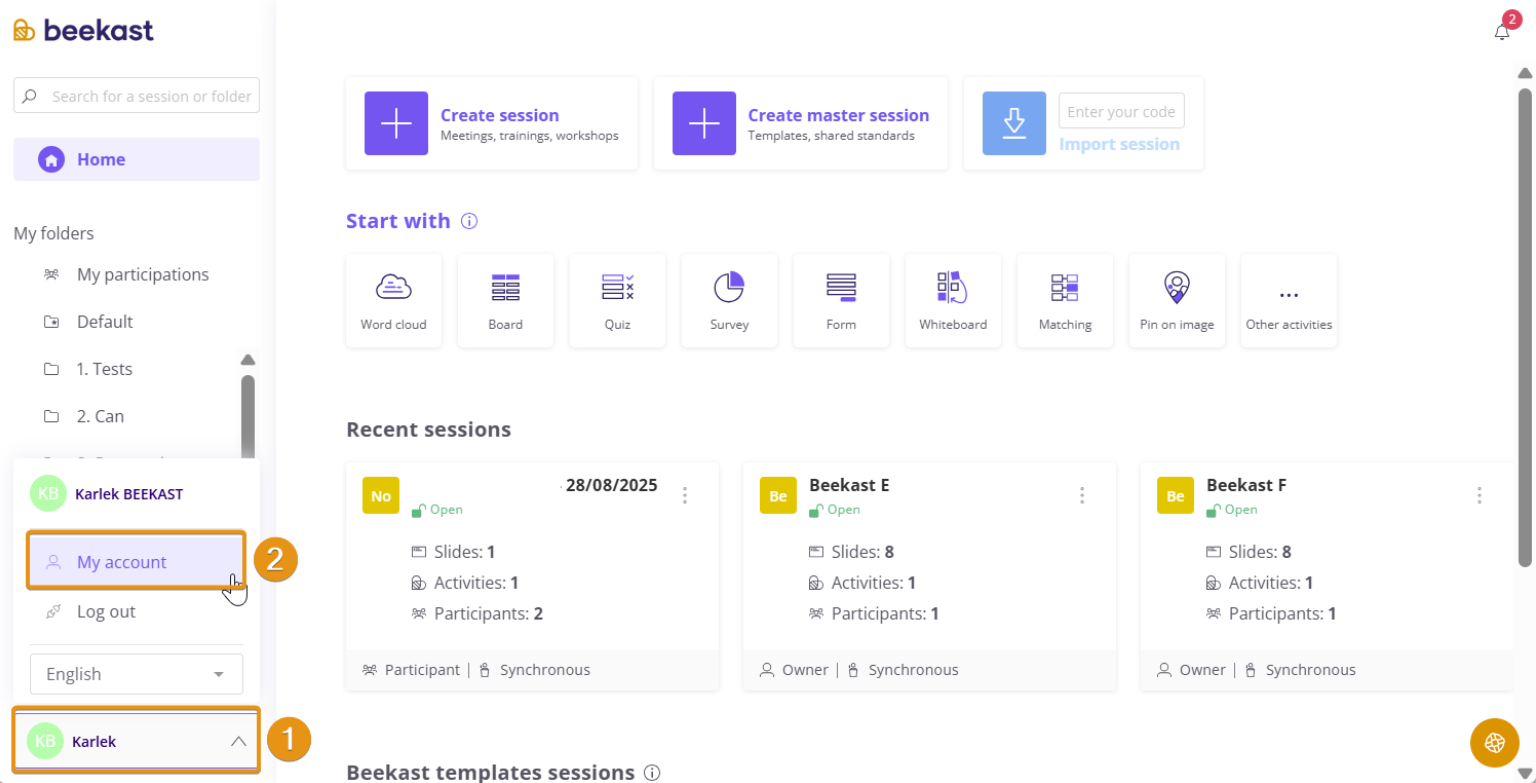Click Log out in user menu
The image size is (1536, 783).
pos(106,612)
